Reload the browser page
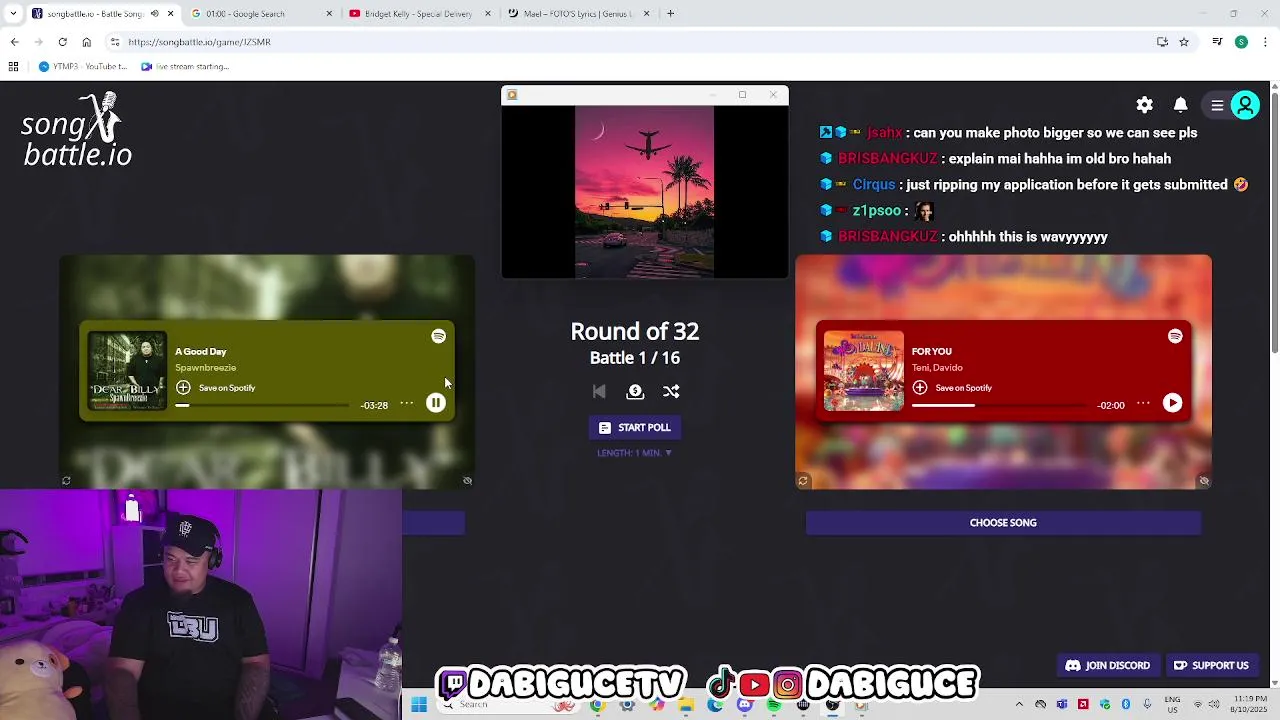 tap(62, 42)
